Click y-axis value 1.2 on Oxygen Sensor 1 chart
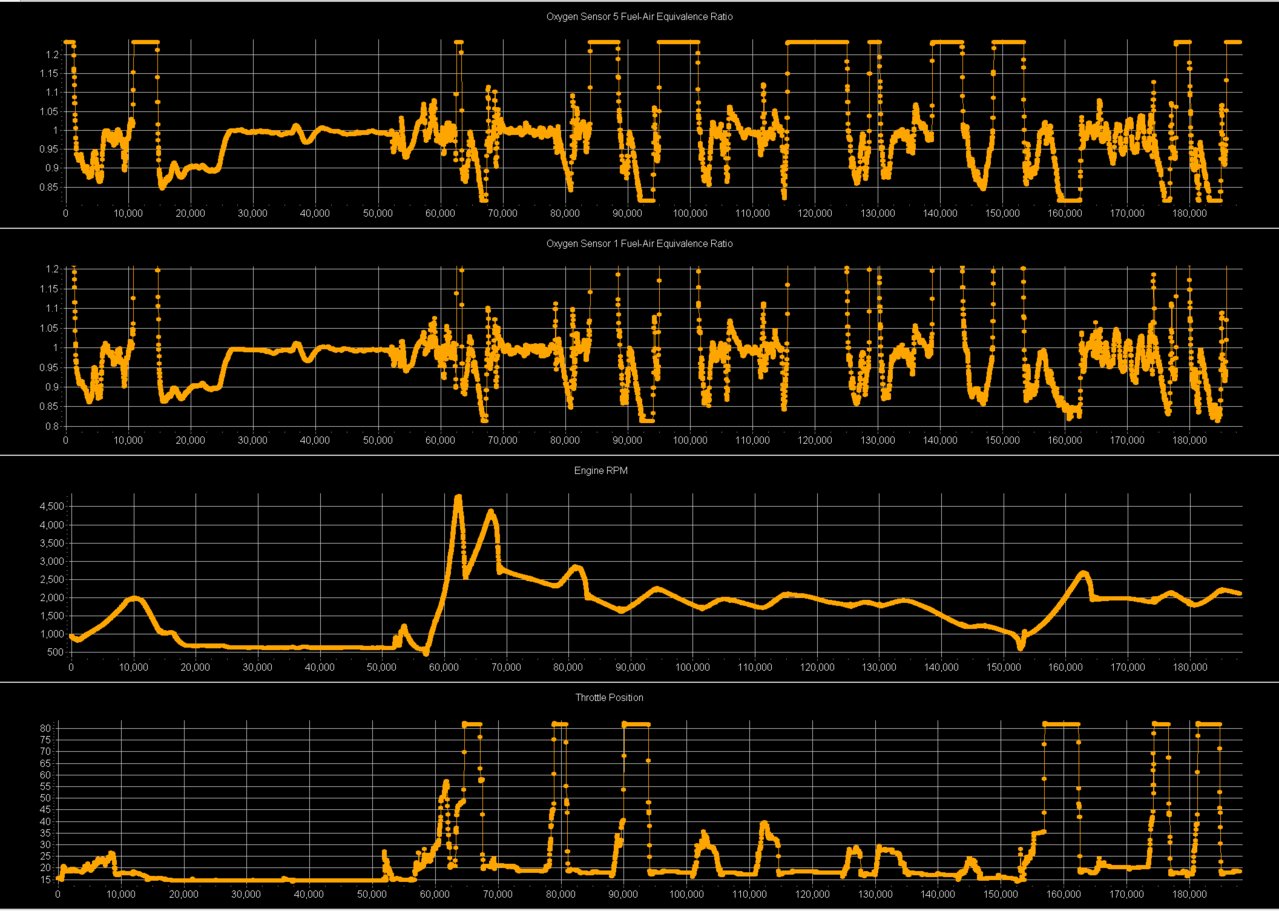Screen dimensions: 1279x911 52,270
